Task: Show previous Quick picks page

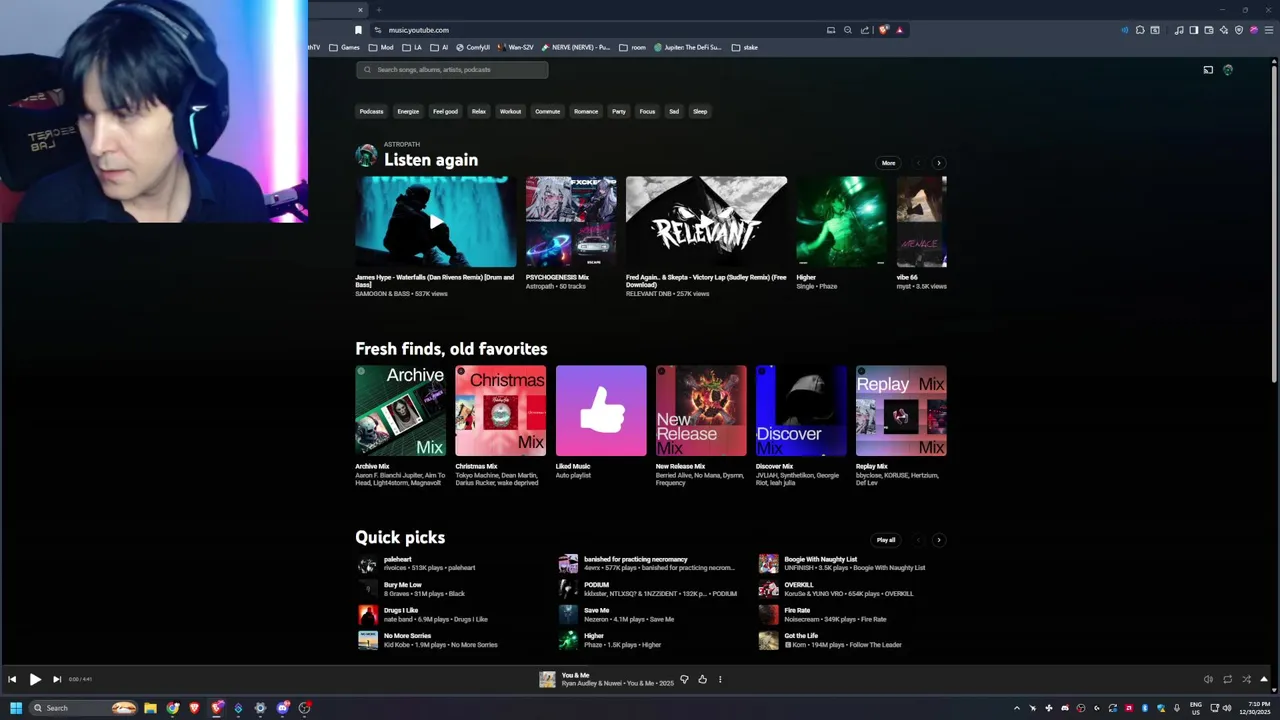Action: [x=918, y=540]
